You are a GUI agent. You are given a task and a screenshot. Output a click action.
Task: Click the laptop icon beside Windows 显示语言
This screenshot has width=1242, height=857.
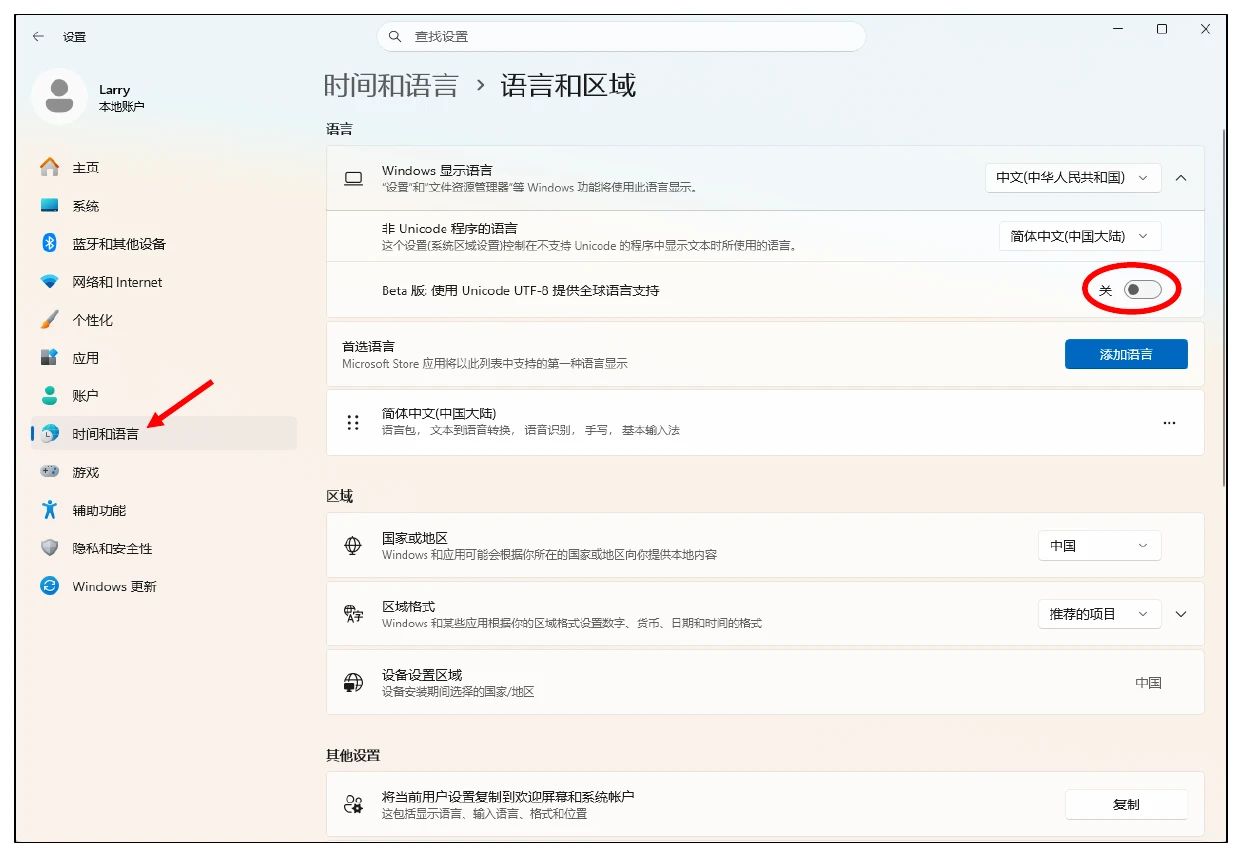(353, 178)
